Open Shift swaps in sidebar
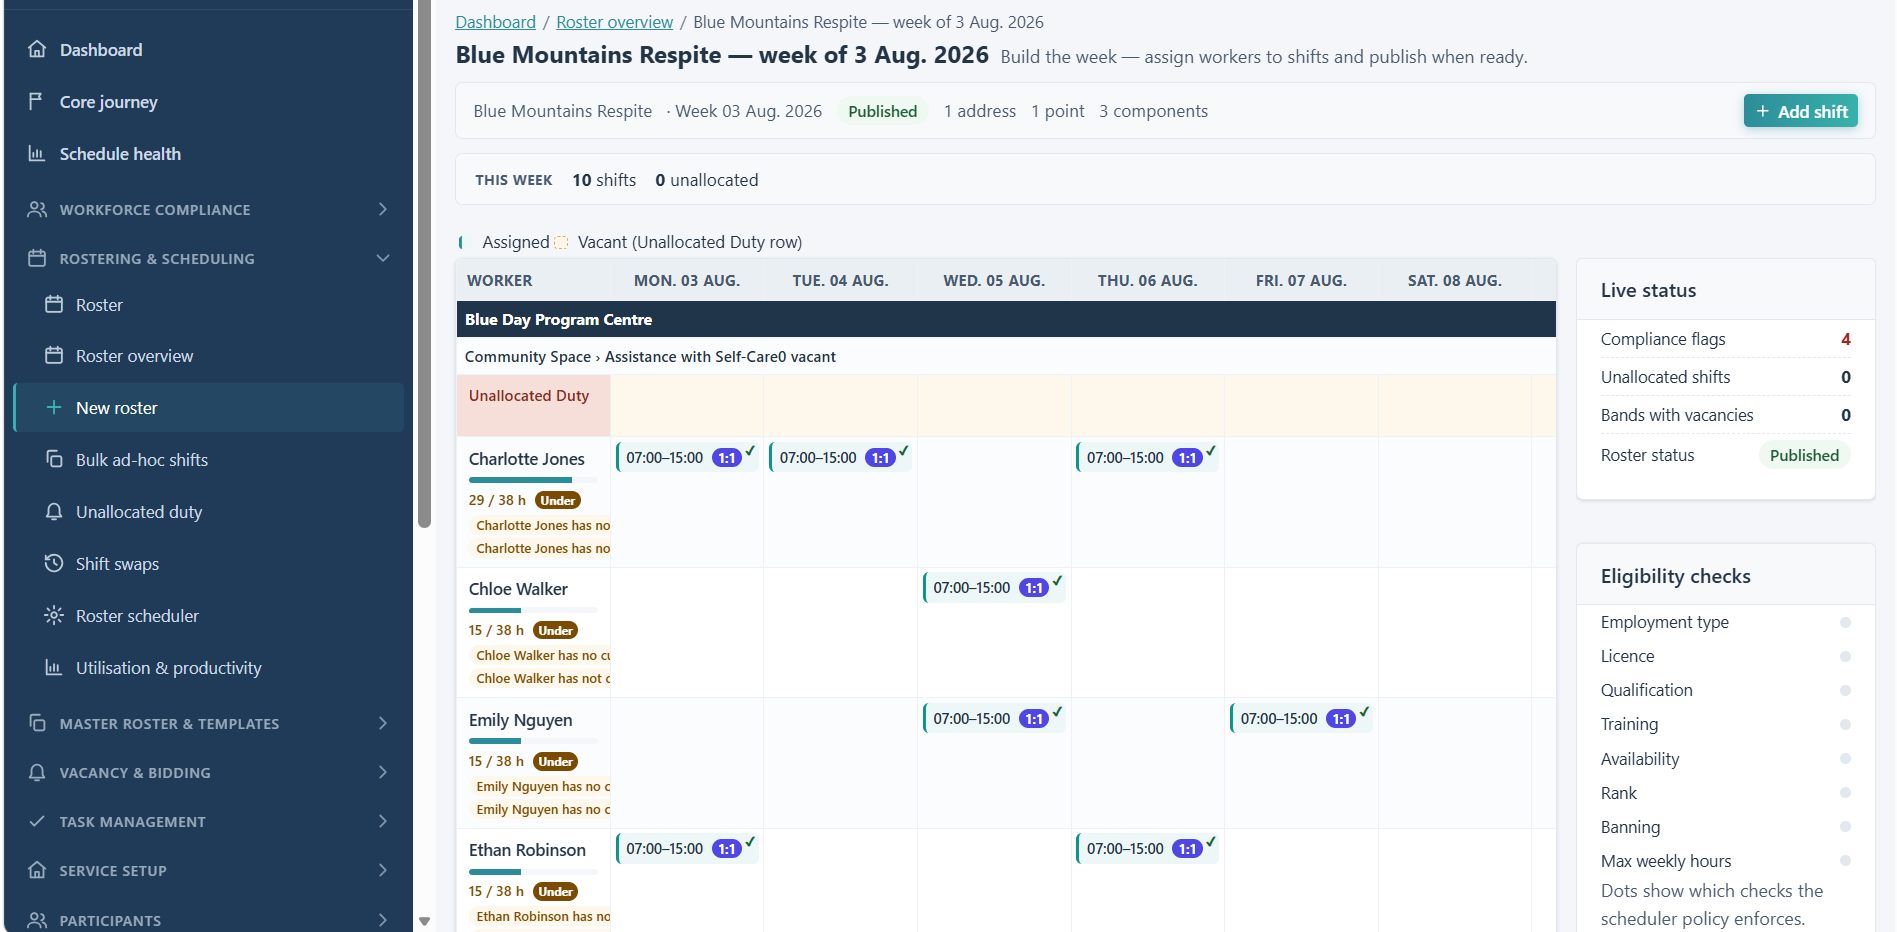This screenshot has width=1897, height=932. [x=208, y=564]
